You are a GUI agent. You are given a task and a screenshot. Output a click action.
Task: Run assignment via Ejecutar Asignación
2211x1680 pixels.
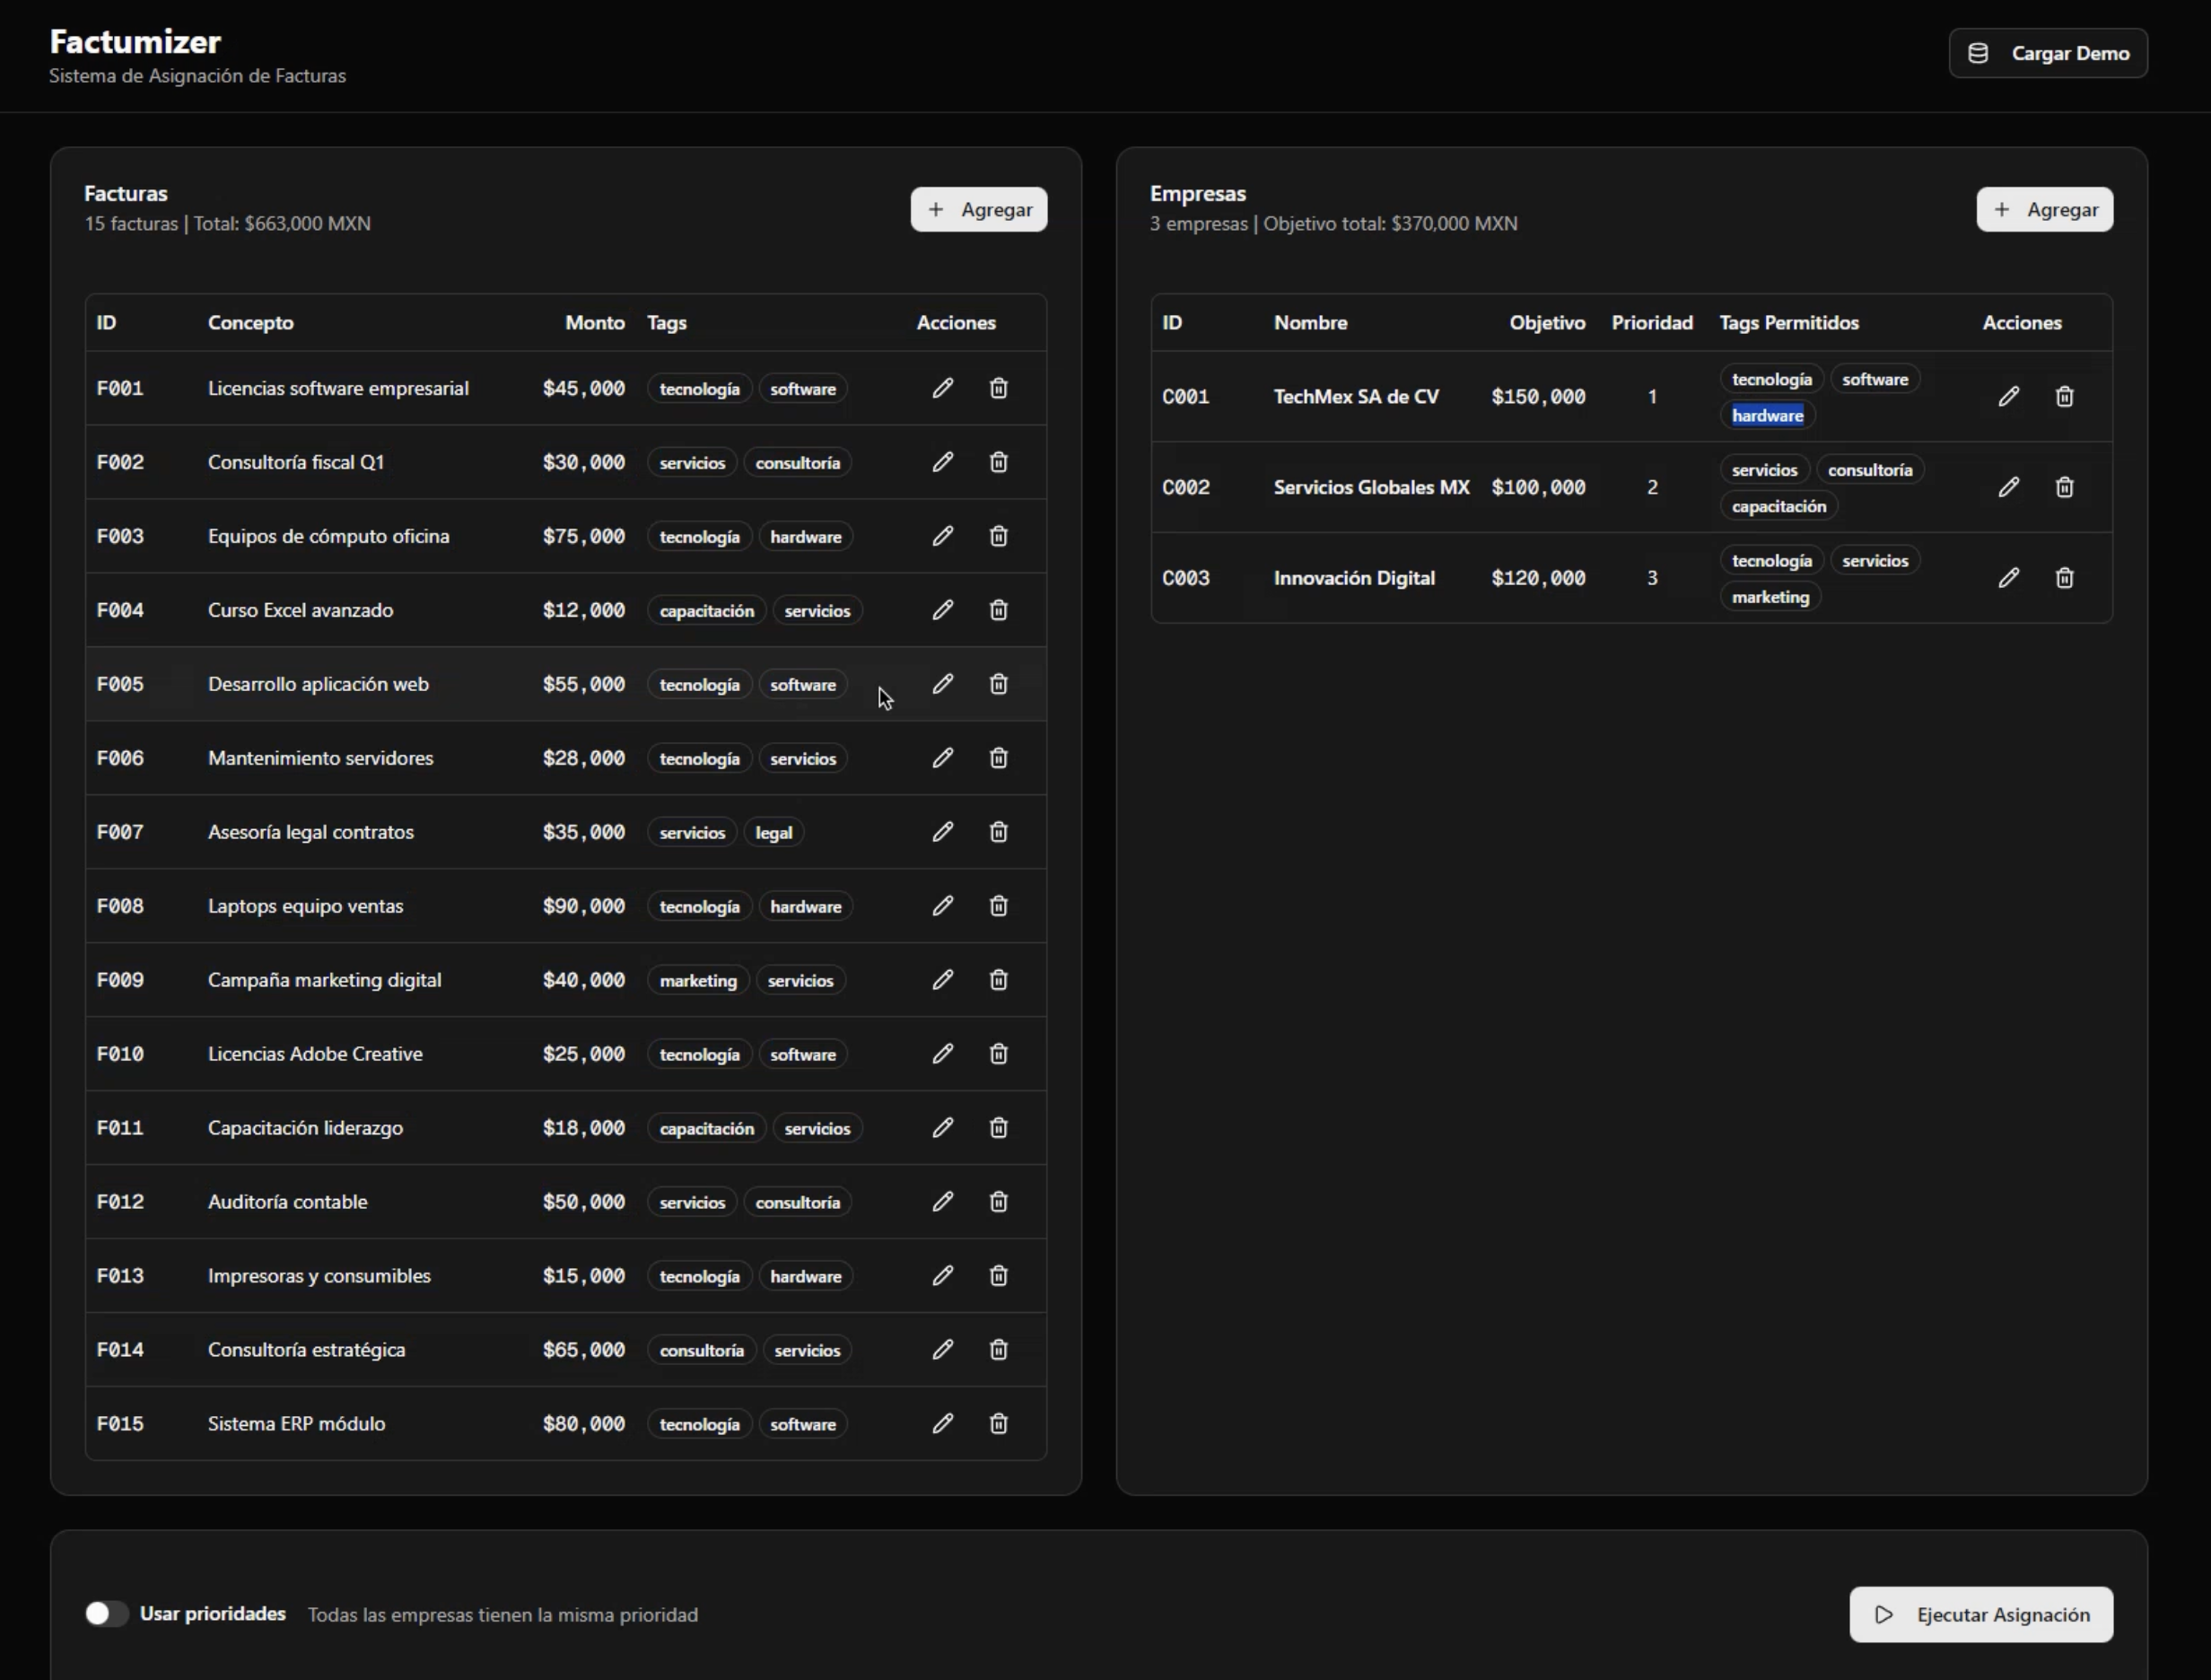click(1979, 1614)
